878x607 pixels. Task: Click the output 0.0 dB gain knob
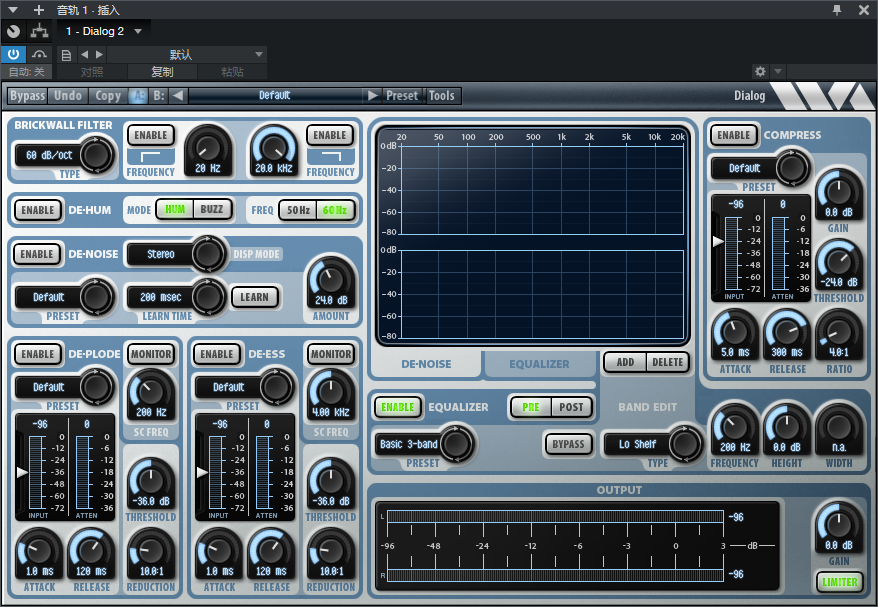838,525
